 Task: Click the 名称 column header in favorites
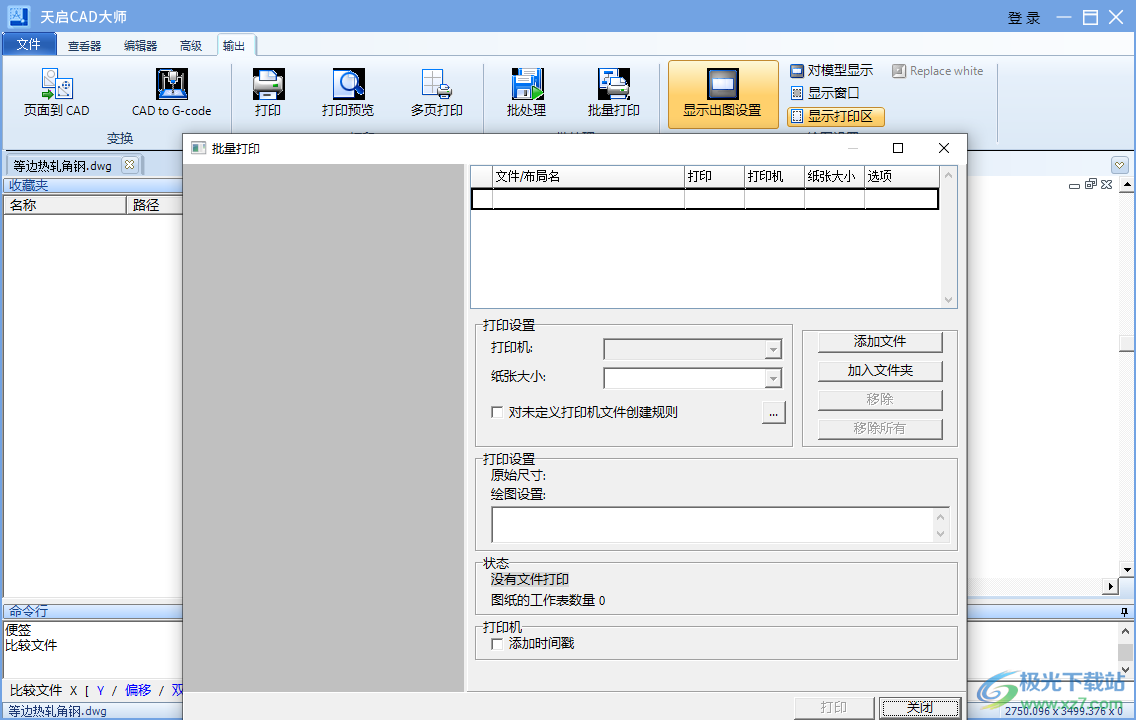click(x=65, y=205)
